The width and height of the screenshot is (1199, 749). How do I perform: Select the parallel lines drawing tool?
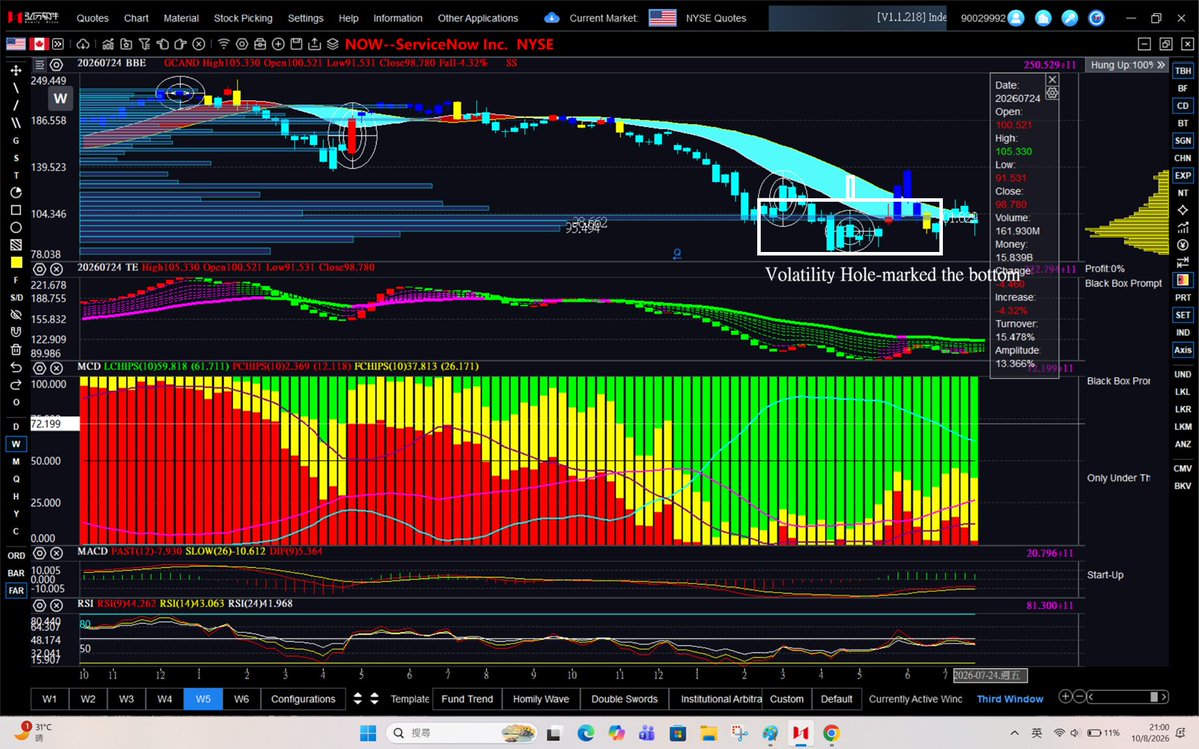click(16, 122)
